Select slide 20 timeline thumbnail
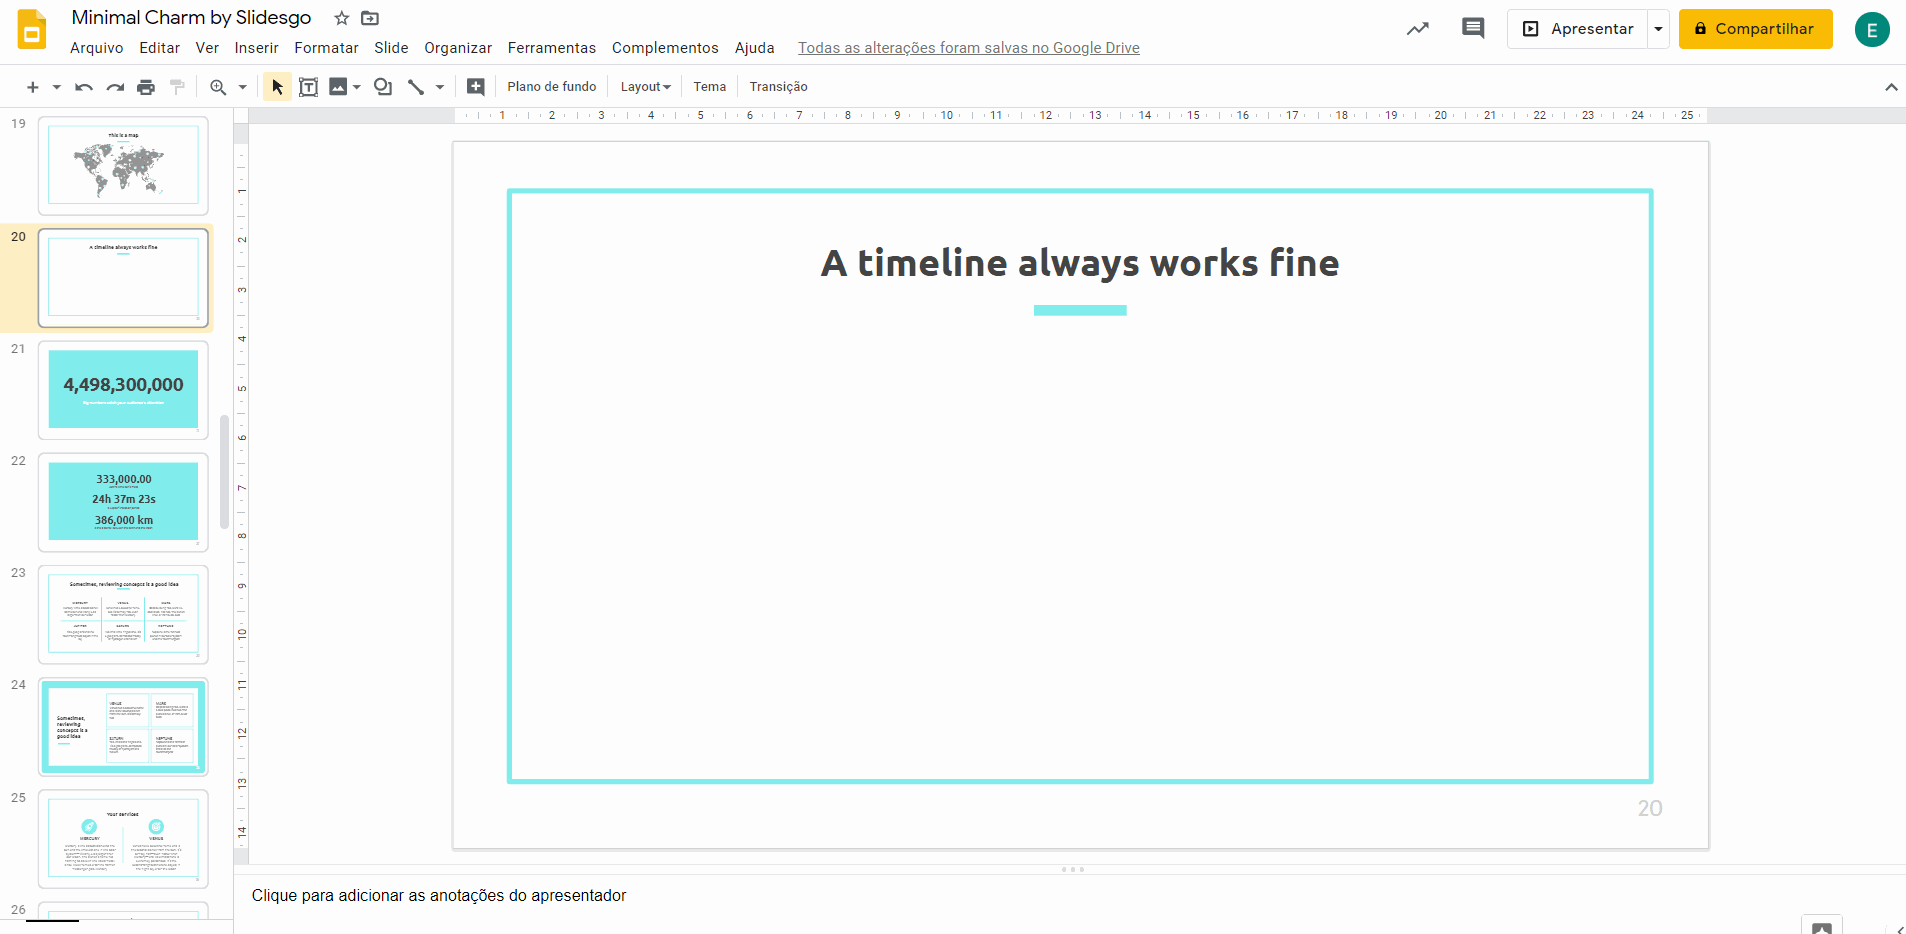The width and height of the screenshot is (1906, 934). tap(124, 278)
